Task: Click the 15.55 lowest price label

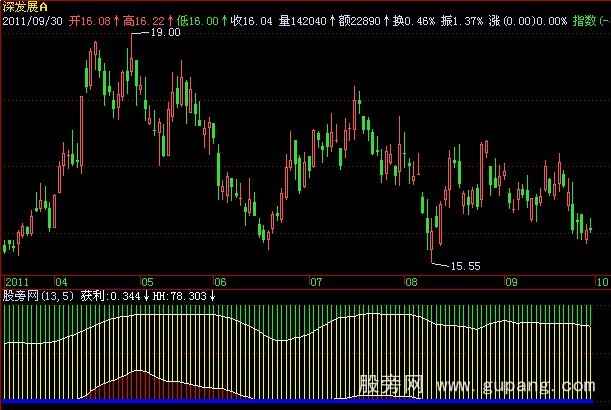Action: click(x=466, y=266)
